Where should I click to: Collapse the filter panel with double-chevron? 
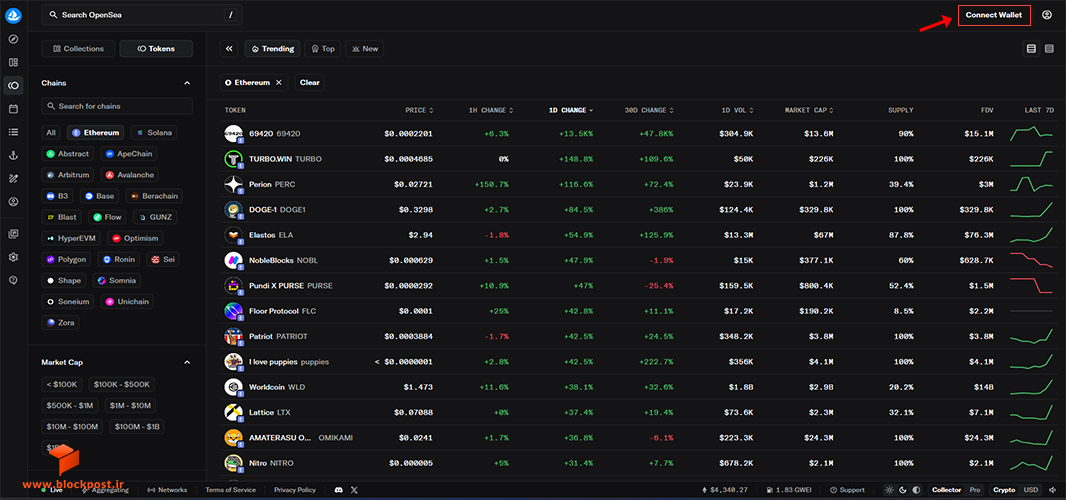point(229,49)
